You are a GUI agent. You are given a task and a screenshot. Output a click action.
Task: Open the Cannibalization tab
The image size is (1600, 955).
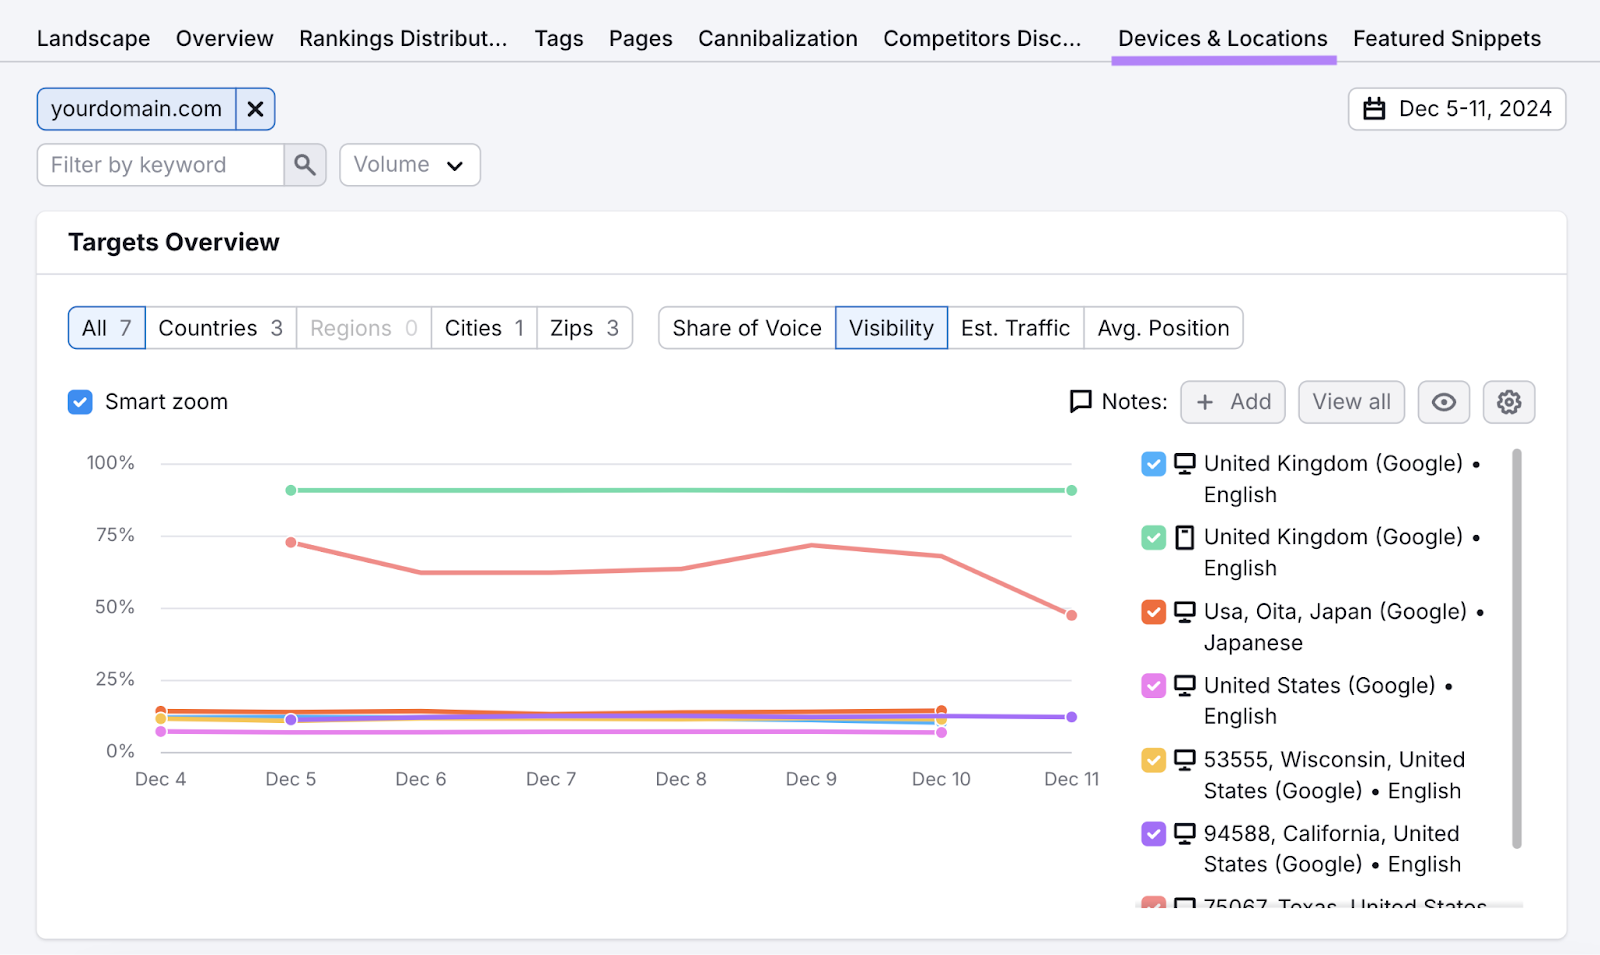(777, 38)
